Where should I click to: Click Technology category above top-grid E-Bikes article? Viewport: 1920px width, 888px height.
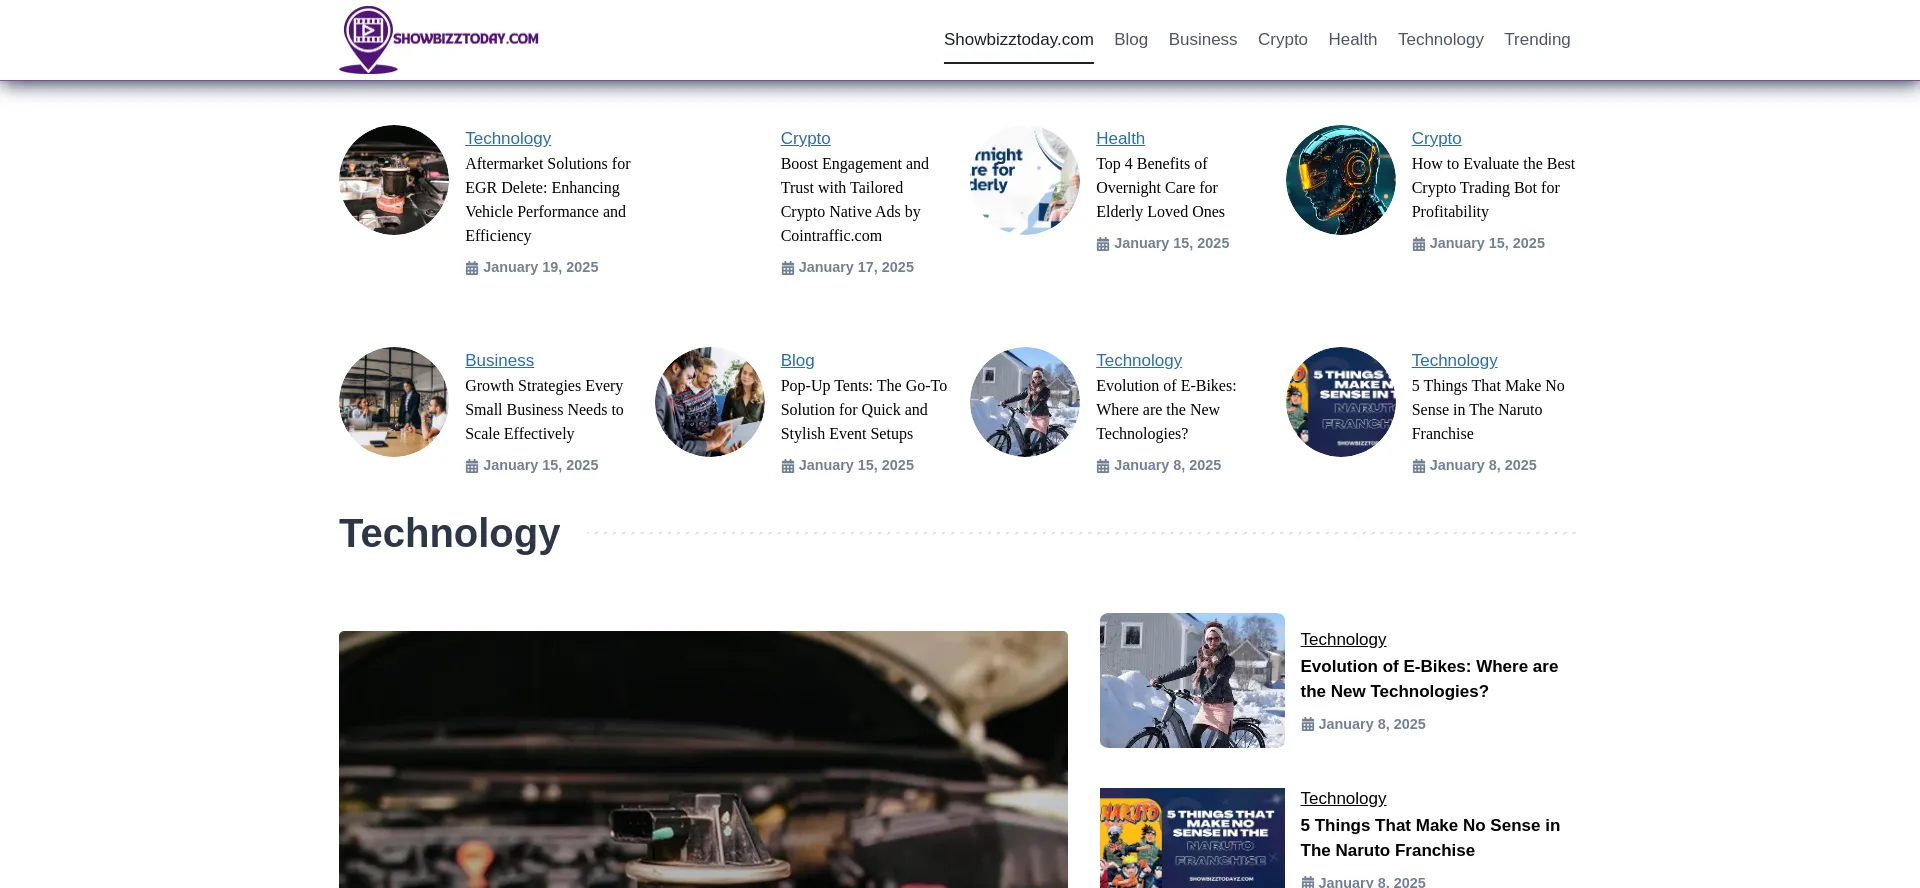(1139, 360)
